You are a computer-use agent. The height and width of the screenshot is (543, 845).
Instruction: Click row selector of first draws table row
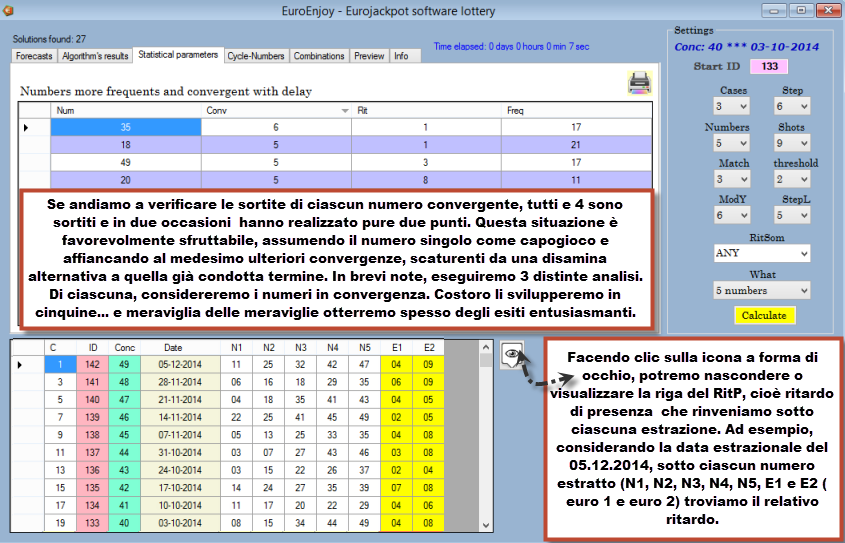pos(28,364)
